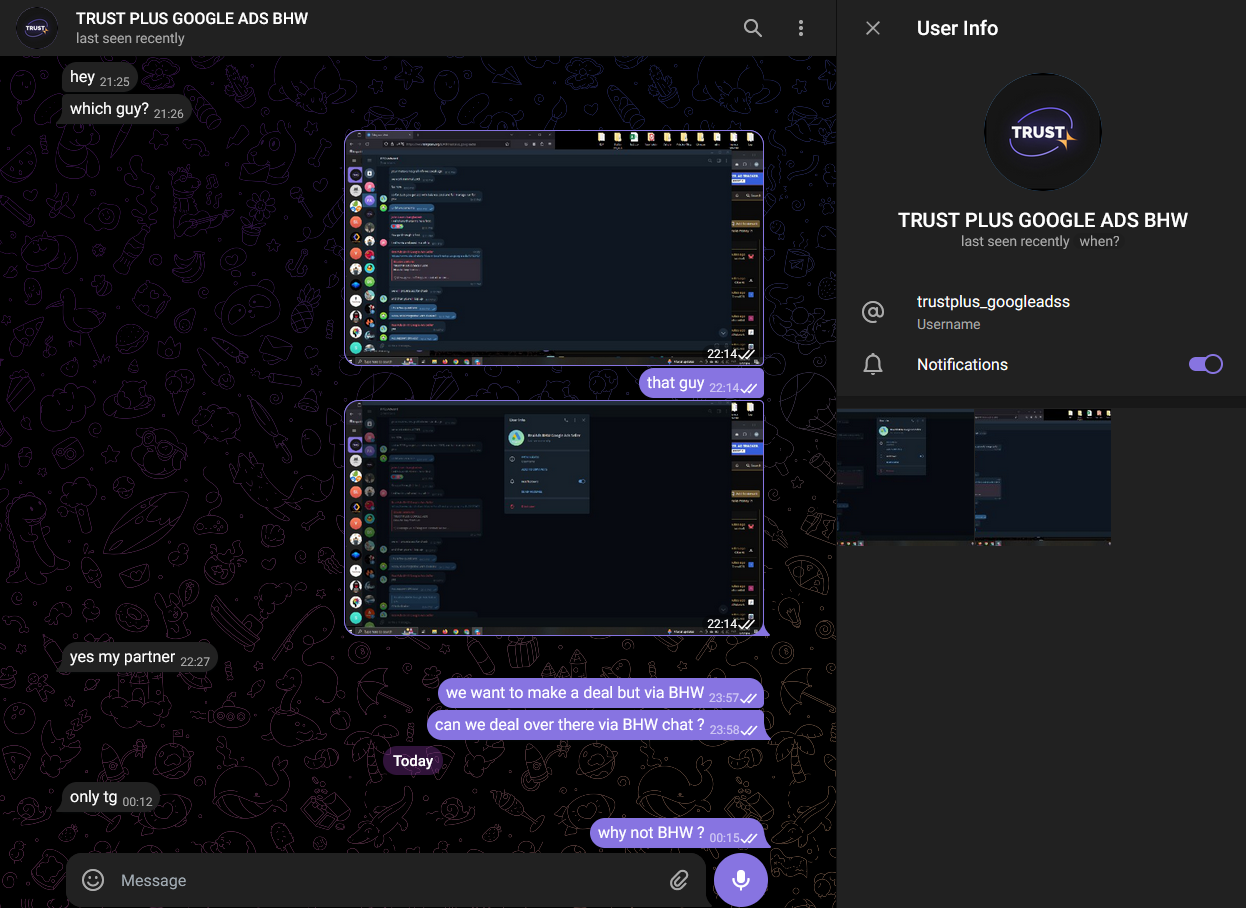1246x908 pixels.
Task: Click the 'Username' label in User Info
Action: [948, 324]
